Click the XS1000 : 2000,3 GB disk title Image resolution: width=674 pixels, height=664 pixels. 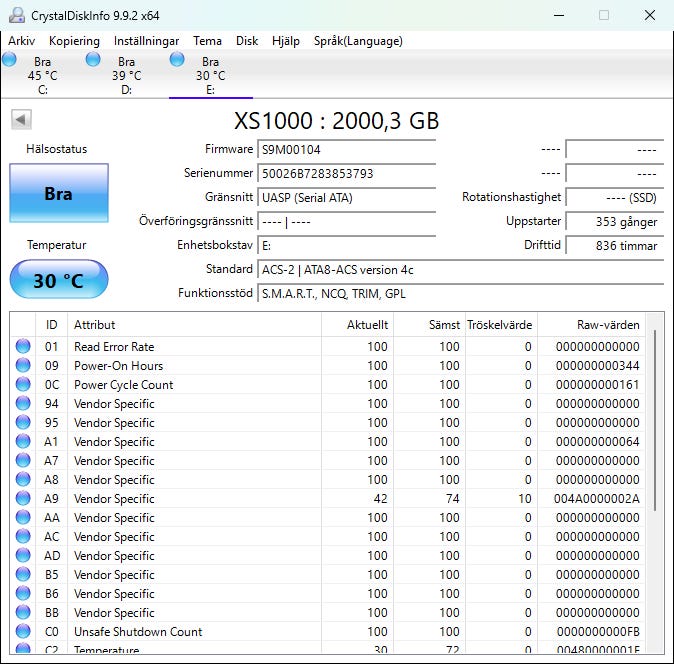point(337,121)
